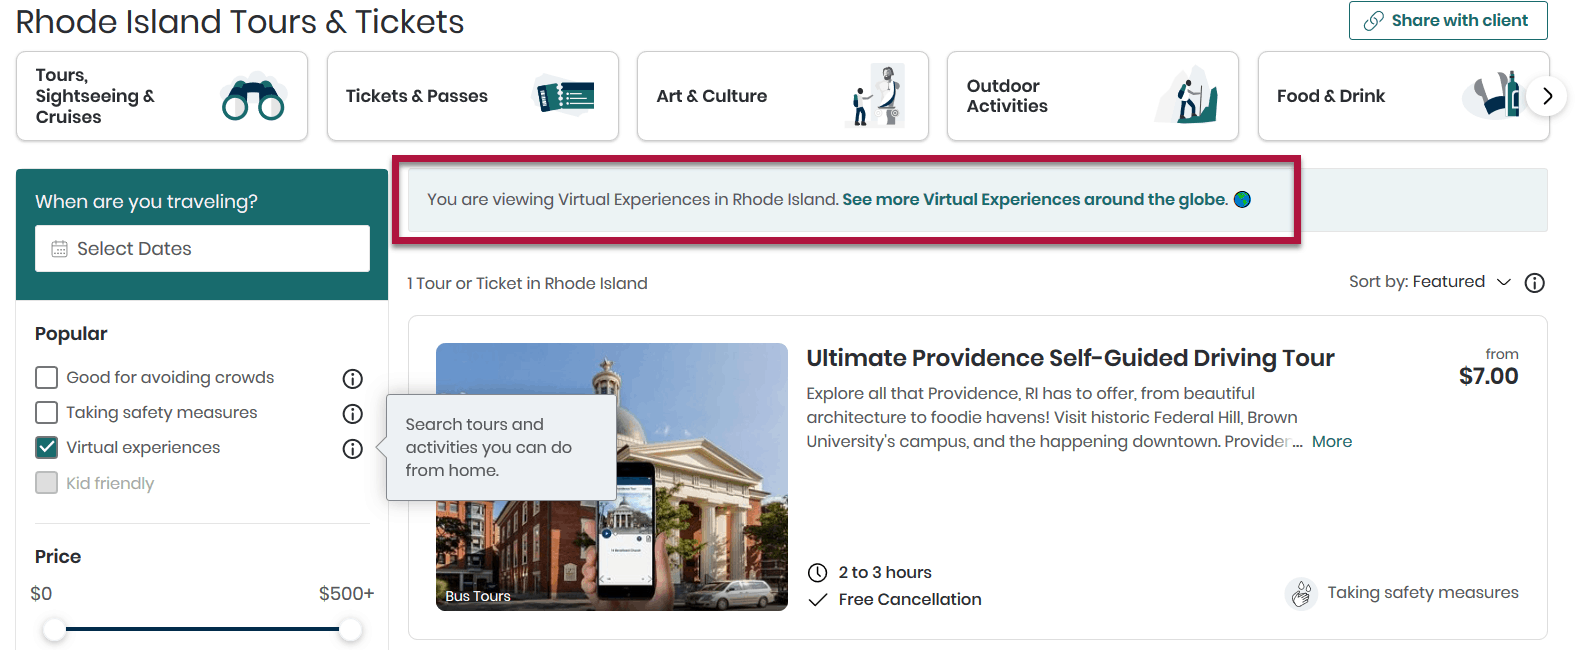Enable the Taking safety measures checkbox
The width and height of the screenshot is (1578, 650).
pos(46,412)
